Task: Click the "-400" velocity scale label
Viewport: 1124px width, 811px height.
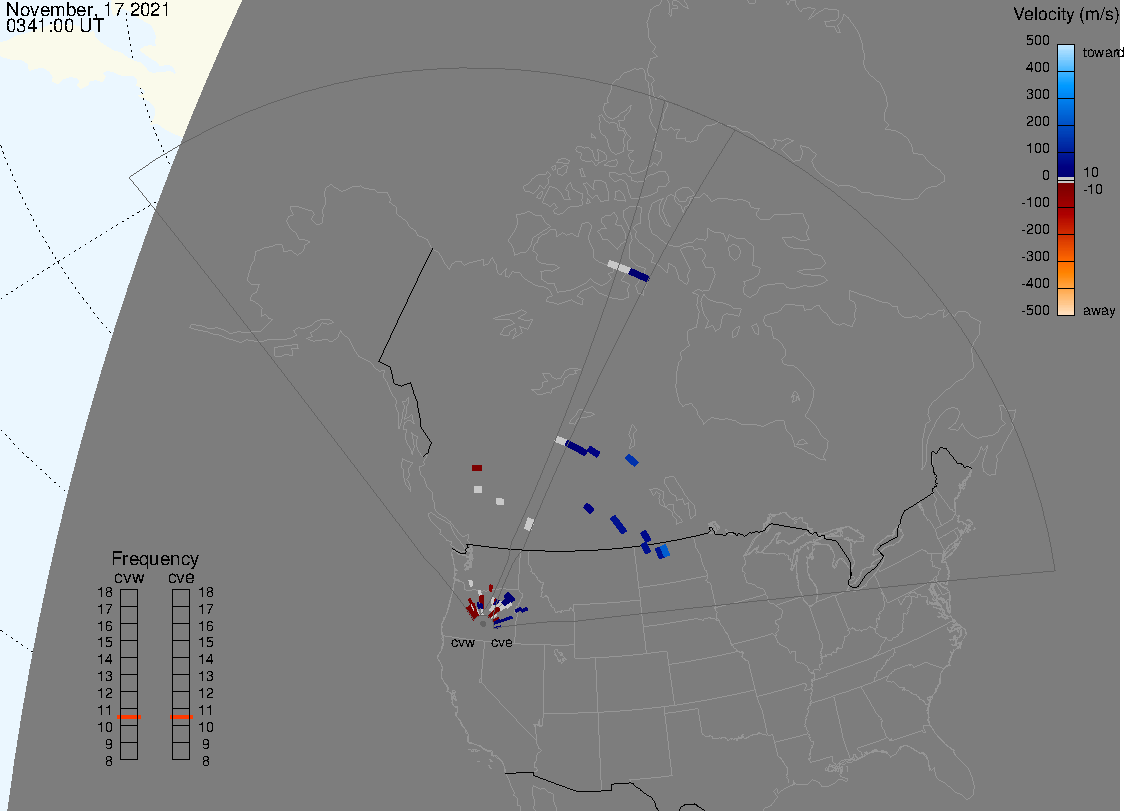Action: [x=1035, y=283]
